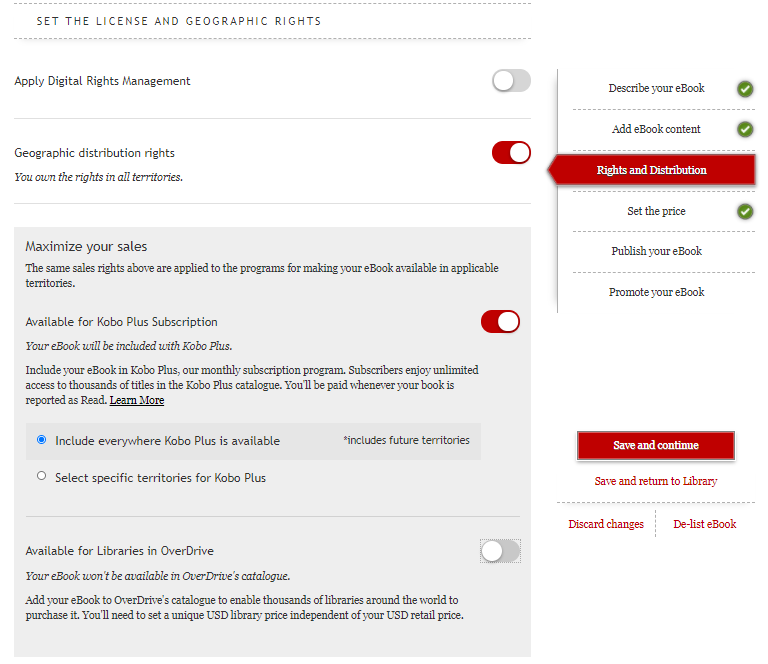This screenshot has width=768, height=664.
Task: Click Save and return to Library link
Action: 656,481
